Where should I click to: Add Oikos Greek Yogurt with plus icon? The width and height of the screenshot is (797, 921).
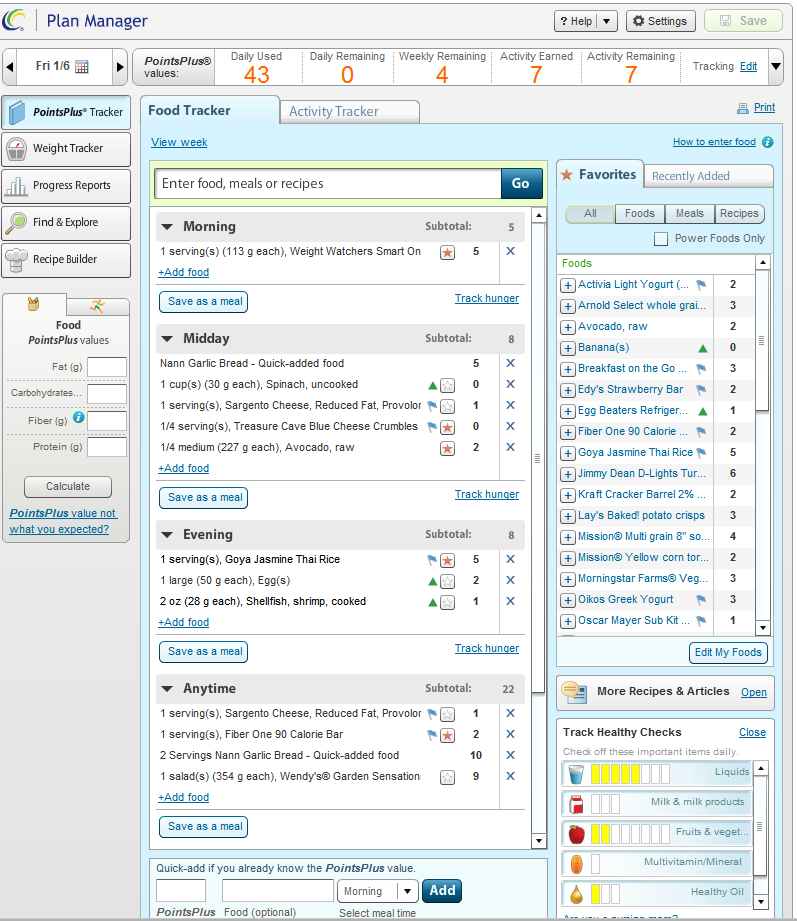coord(567,600)
